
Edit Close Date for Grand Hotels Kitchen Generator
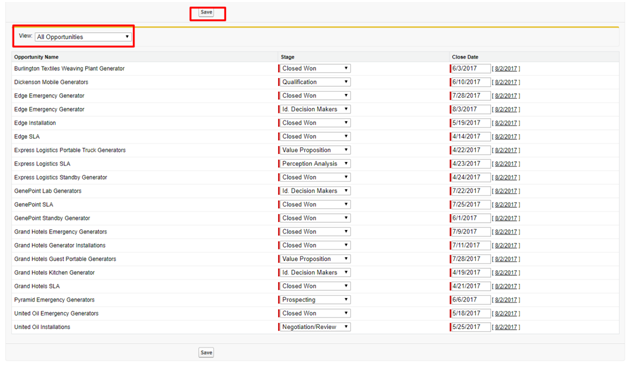[471, 273]
